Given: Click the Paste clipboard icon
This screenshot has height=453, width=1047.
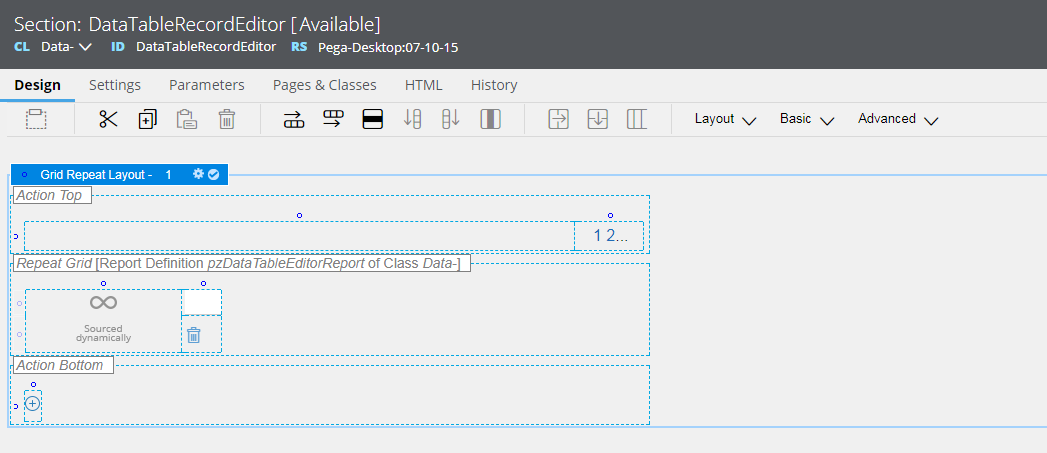Looking at the screenshot, I should coord(186,120).
